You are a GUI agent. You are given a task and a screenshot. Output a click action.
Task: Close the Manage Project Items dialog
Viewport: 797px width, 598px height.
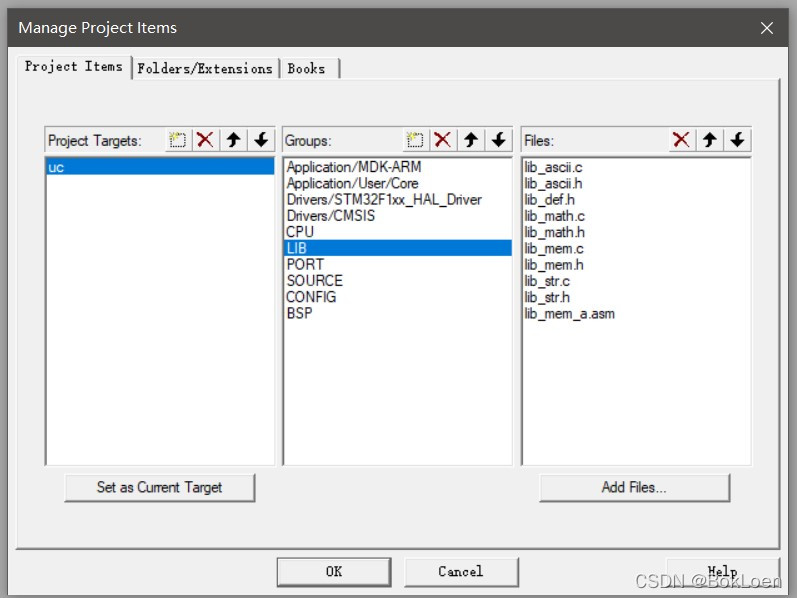click(x=767, y=27)
